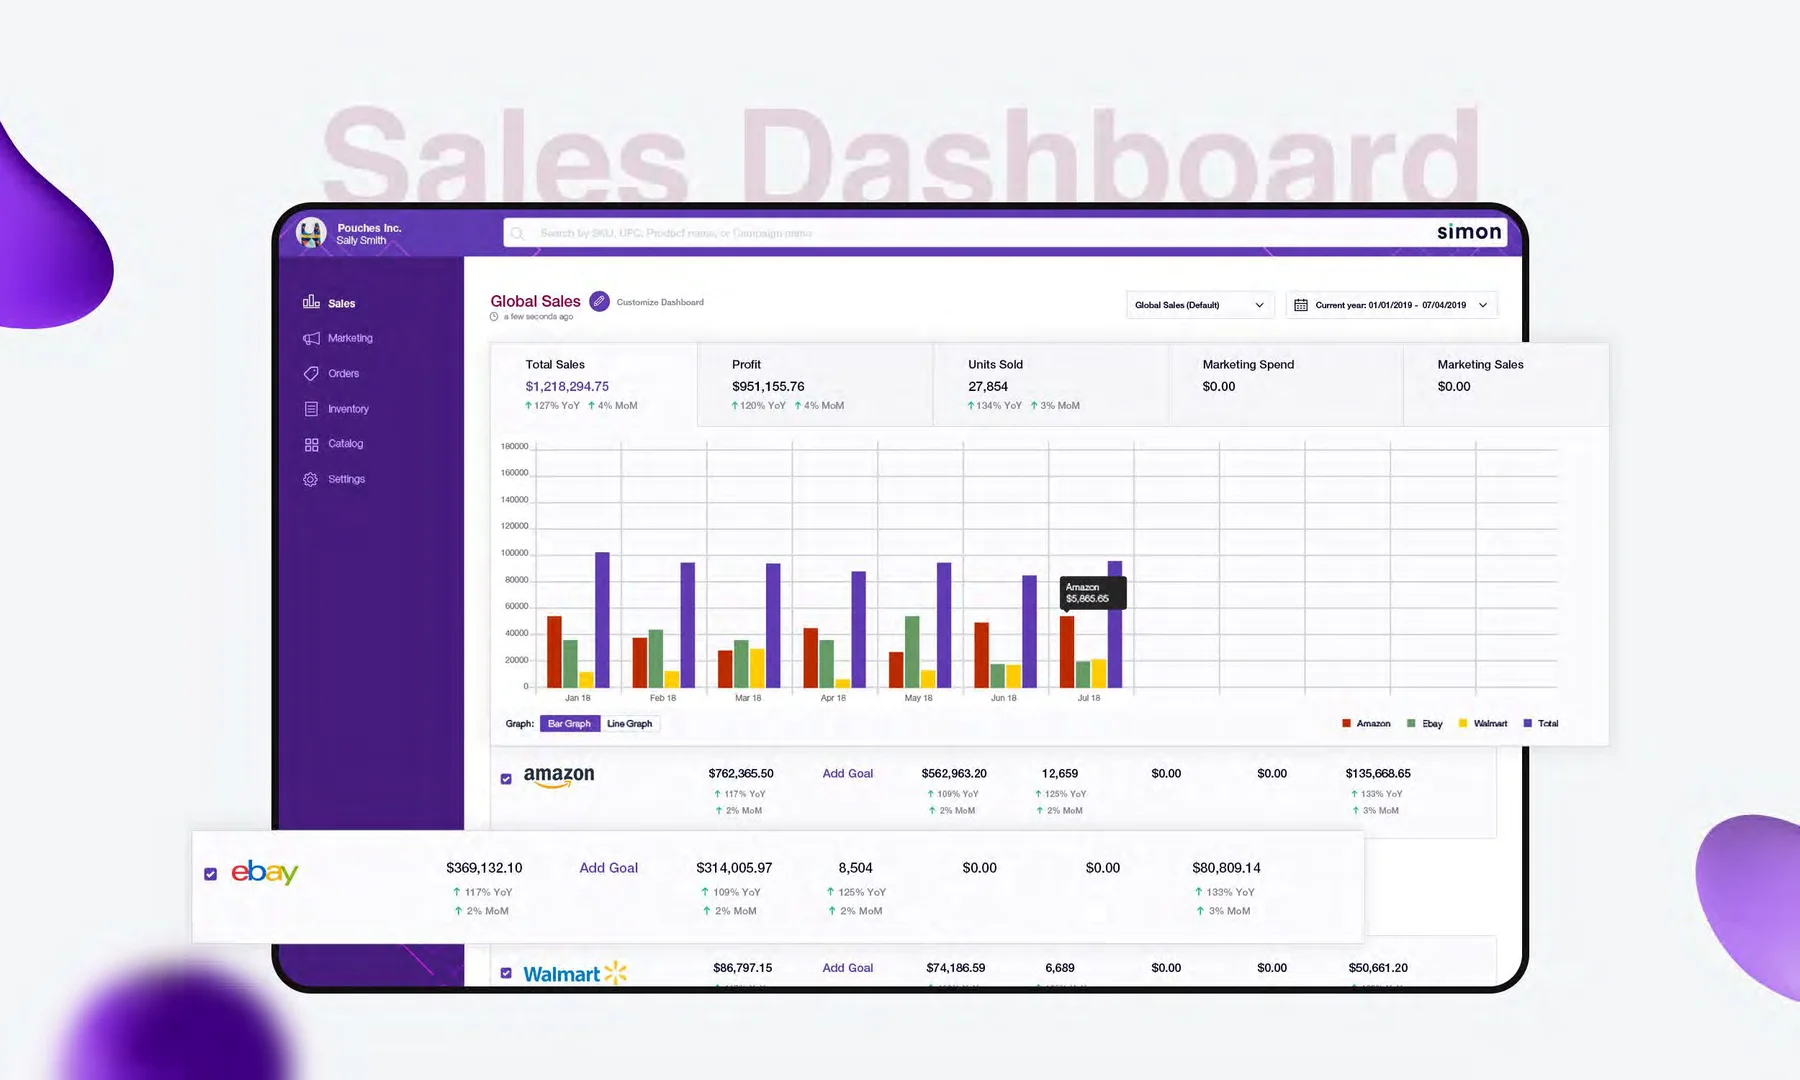Click the Amazon red legend swatch

click(x=1346, y=723)
